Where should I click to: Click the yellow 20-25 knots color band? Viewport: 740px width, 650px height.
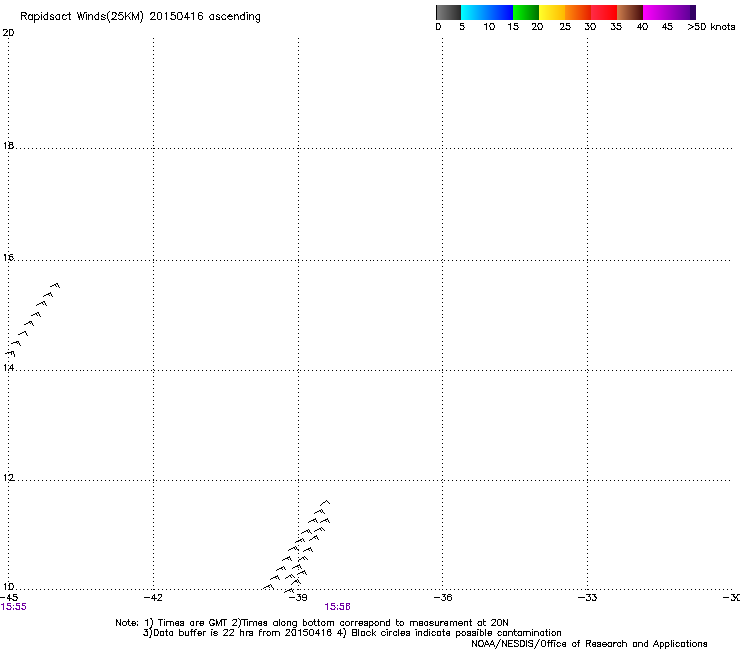(552, 12)
